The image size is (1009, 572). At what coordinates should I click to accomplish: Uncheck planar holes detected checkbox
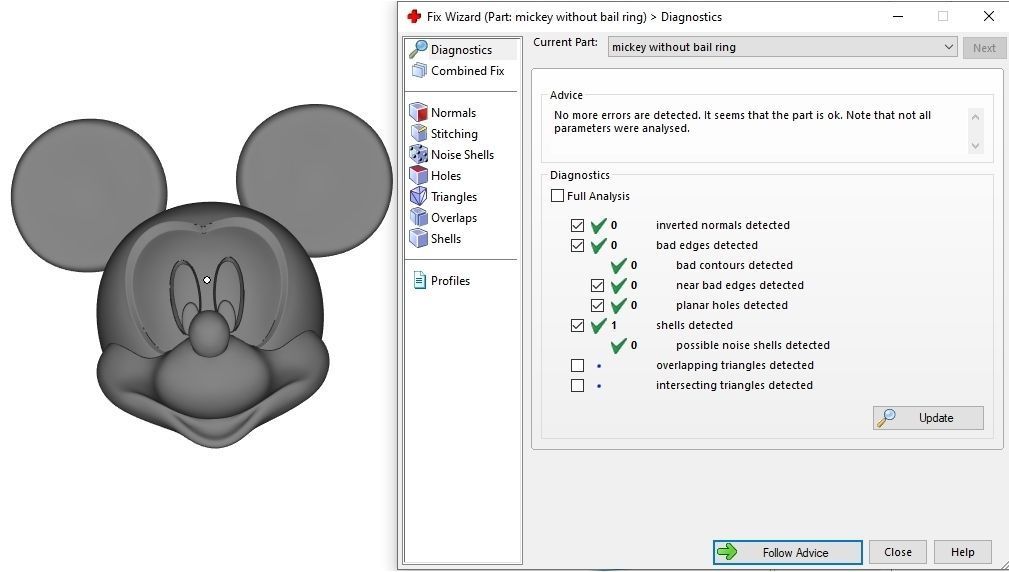pos(597,305)
